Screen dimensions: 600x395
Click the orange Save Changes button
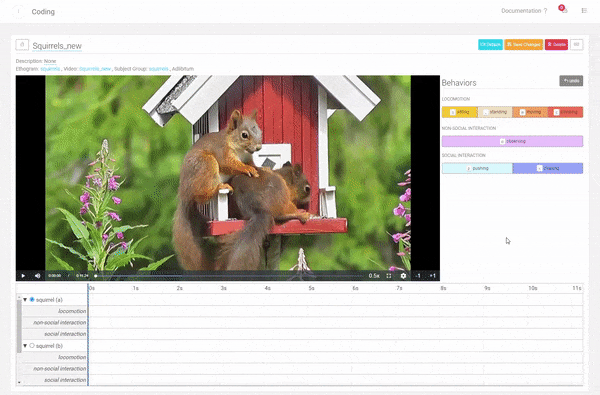[x=523, y=44]
